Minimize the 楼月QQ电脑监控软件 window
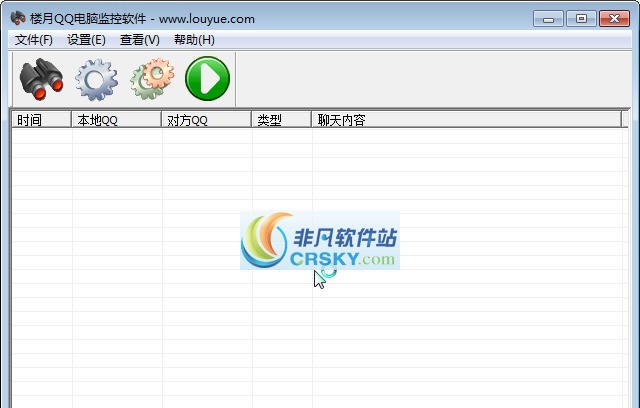Image resolution: width=640 pixels, height=408 pixels. [548, 19]
